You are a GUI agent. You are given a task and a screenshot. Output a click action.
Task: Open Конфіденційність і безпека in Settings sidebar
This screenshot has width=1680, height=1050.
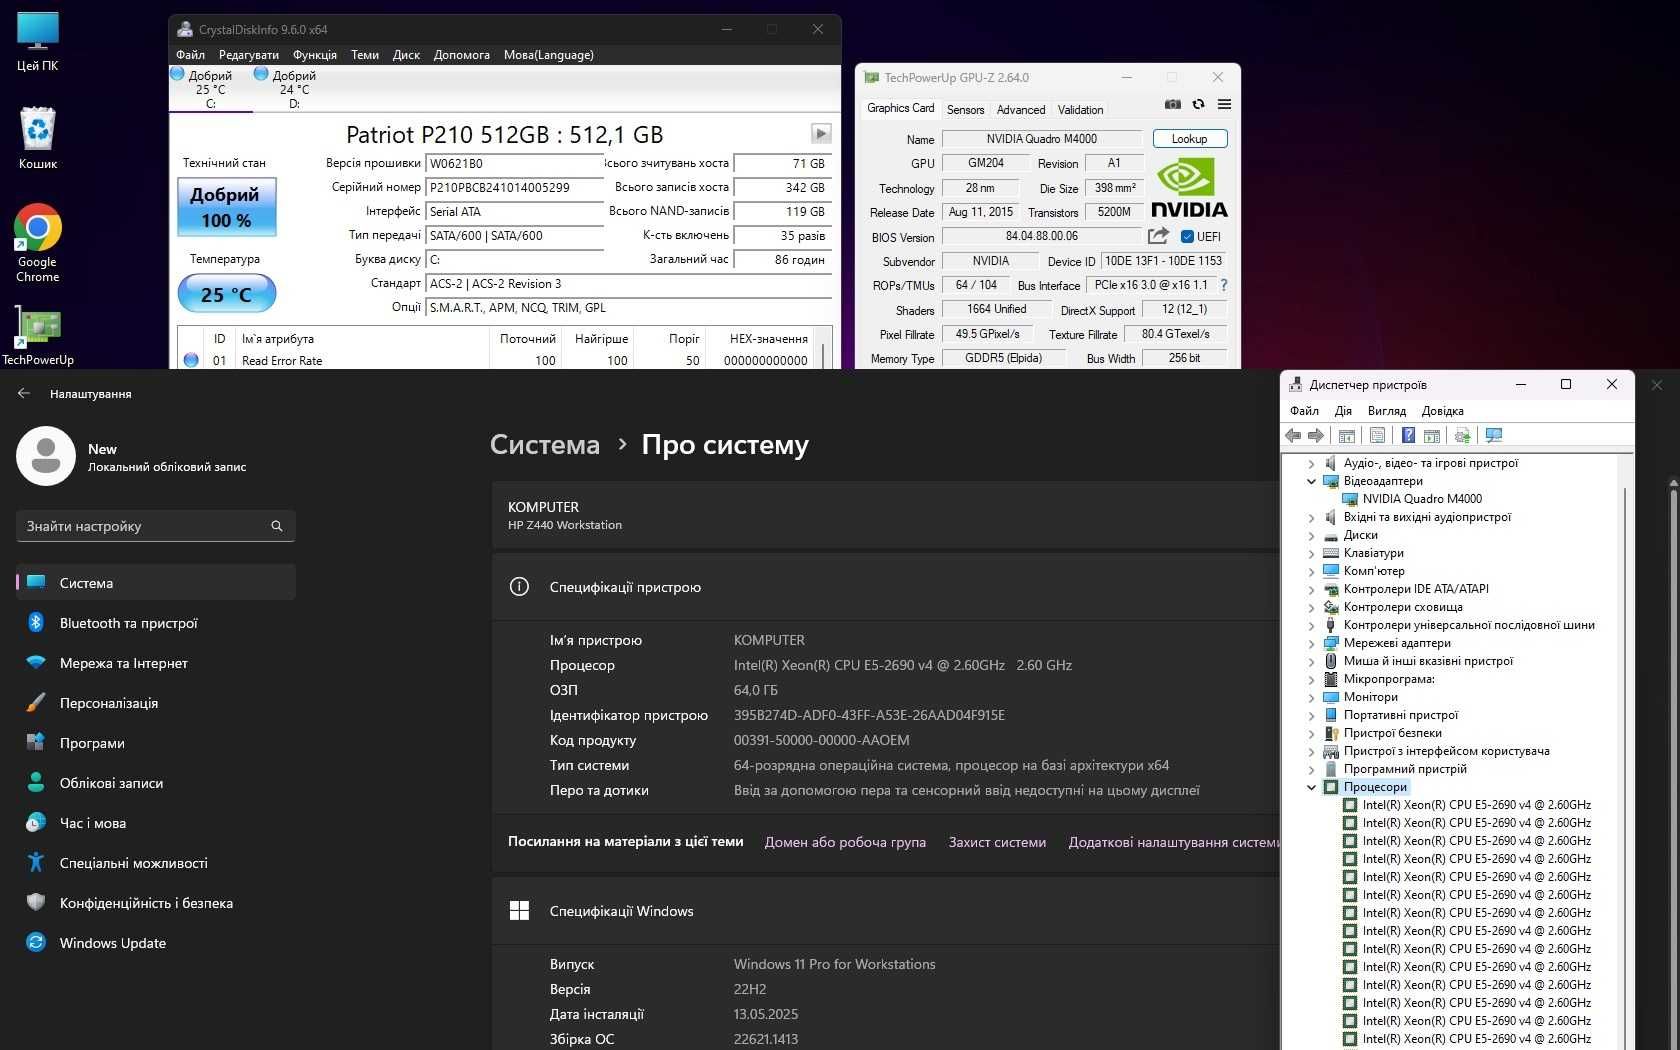coord(156,903)
